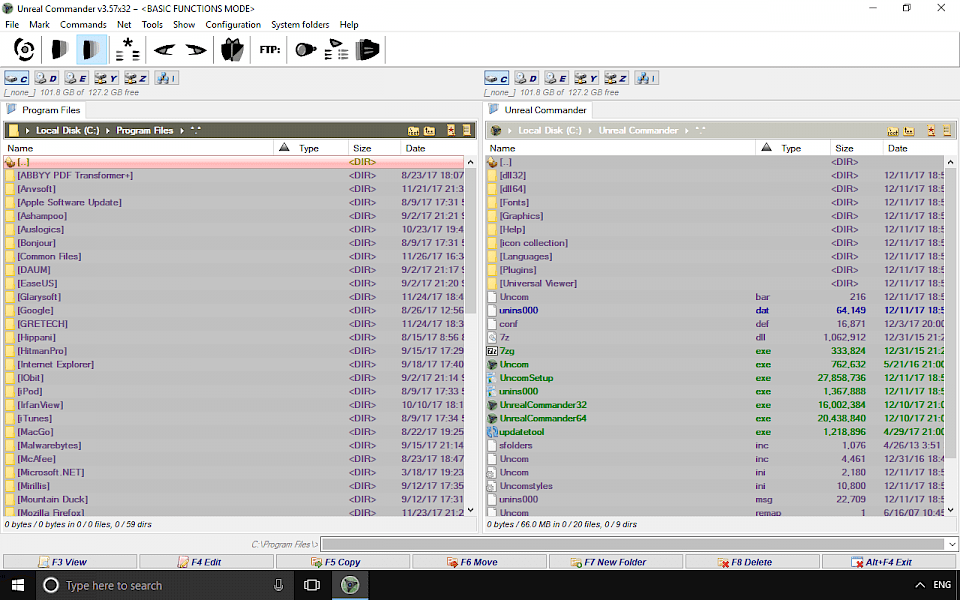
Task: Click the F7 New Folder button
Action: (616, 562)
